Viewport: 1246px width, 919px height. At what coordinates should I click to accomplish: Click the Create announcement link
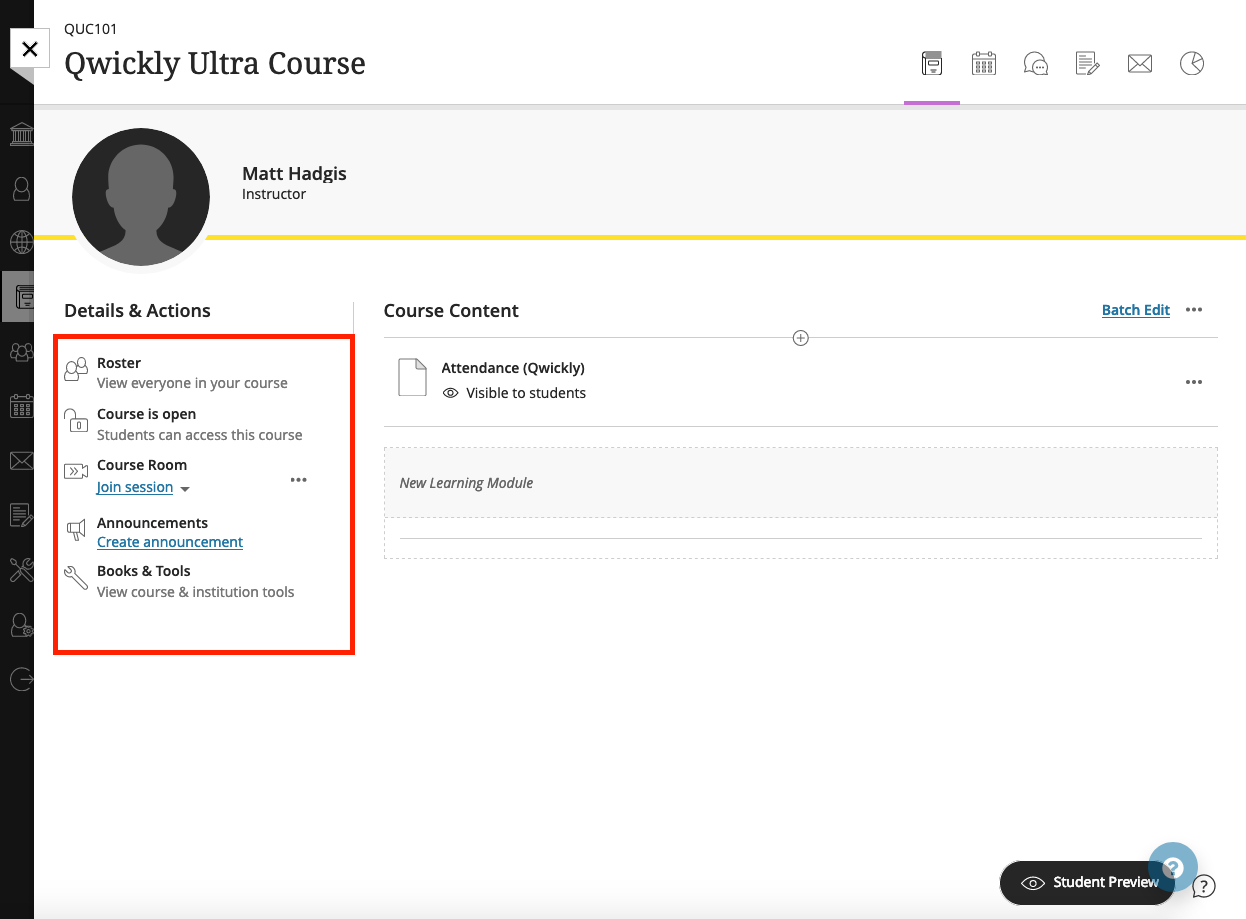[170, 542]
